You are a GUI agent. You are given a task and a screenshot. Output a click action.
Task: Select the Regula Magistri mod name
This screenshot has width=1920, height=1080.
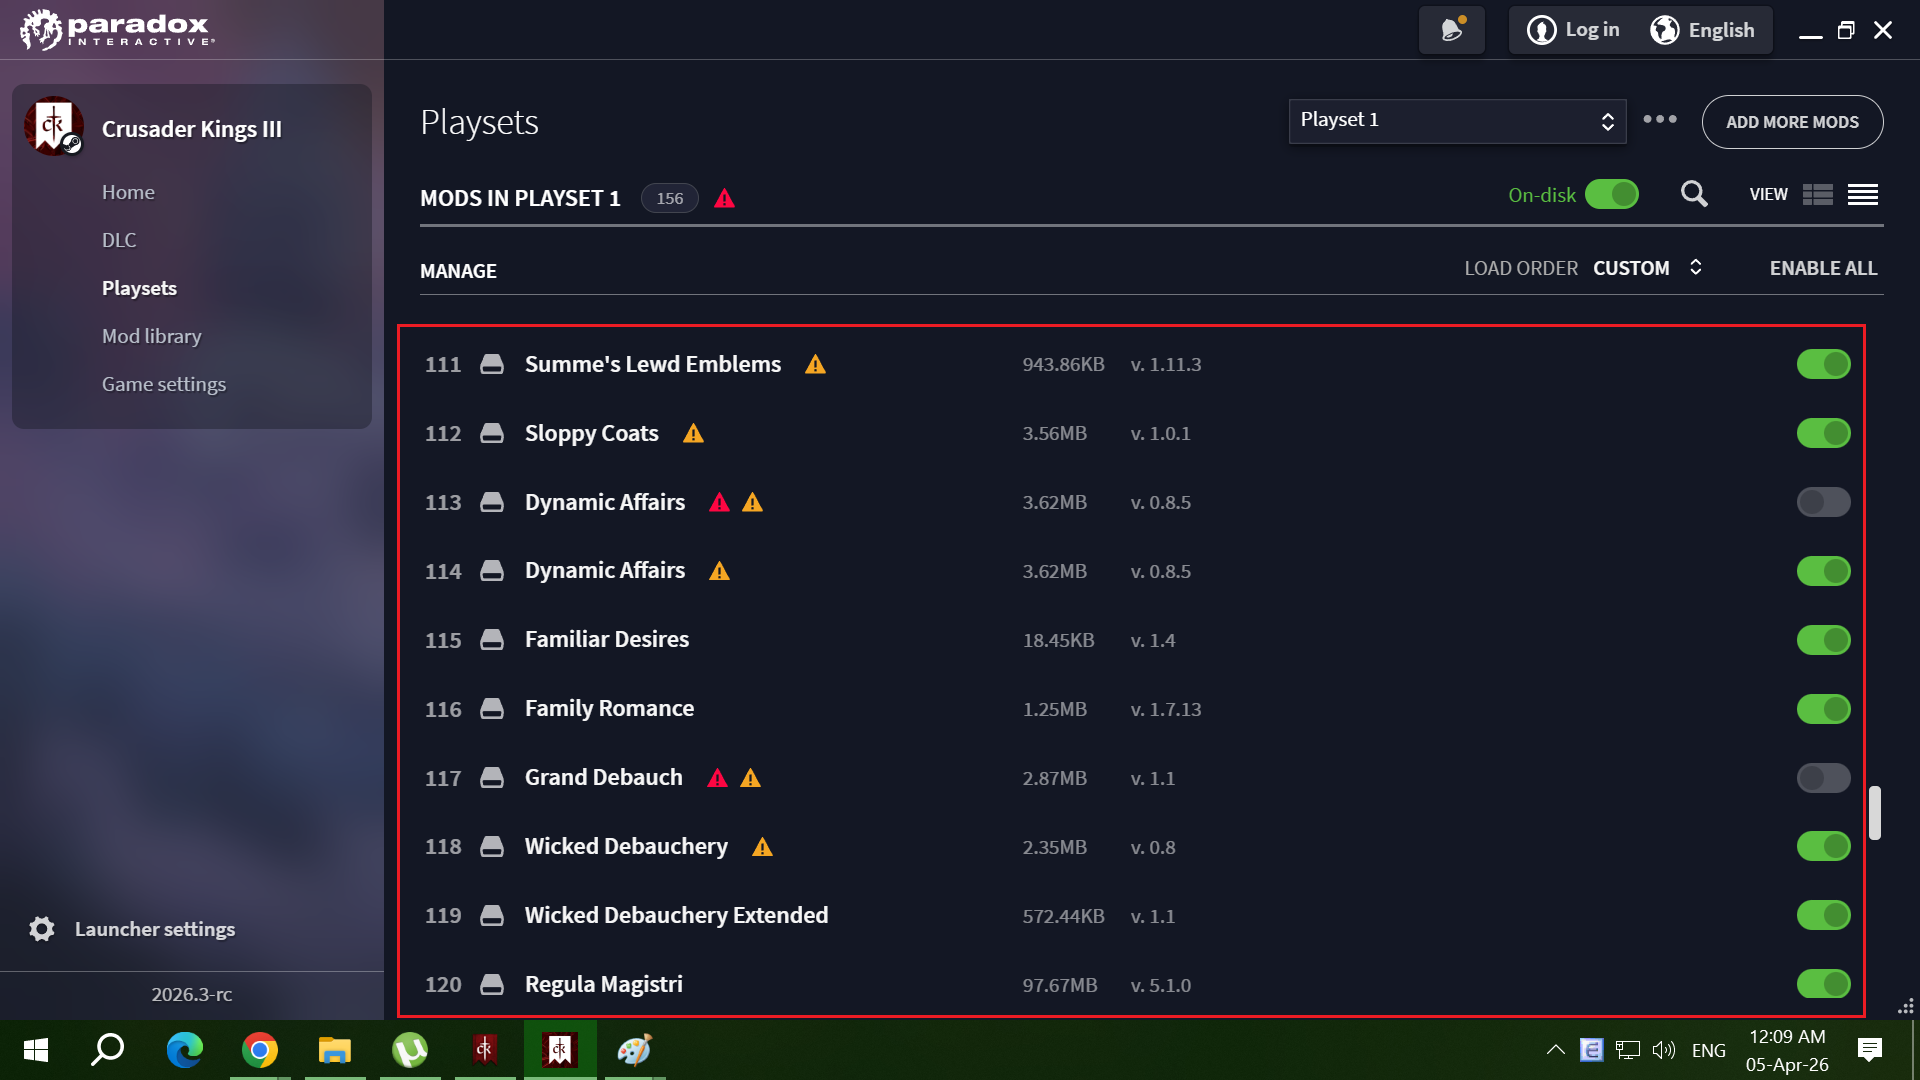click(604, 984)
